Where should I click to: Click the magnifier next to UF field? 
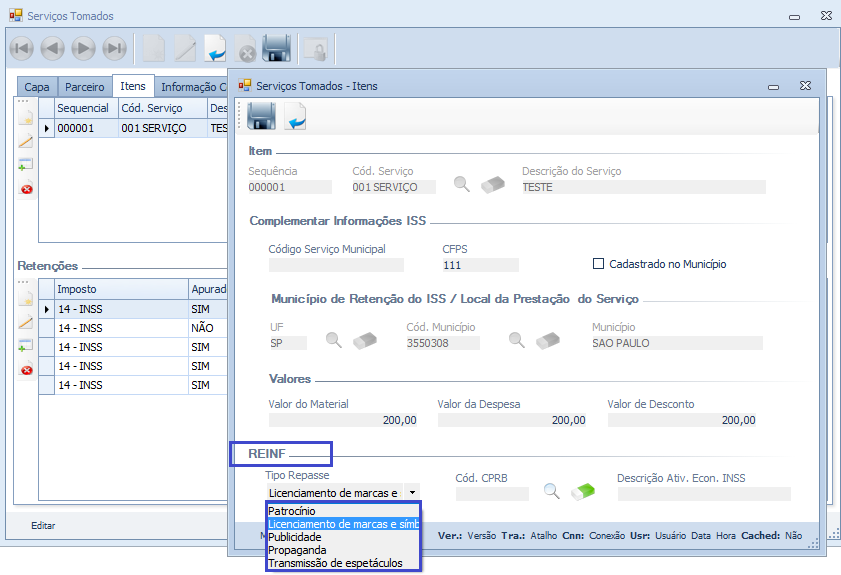point(335,341)
